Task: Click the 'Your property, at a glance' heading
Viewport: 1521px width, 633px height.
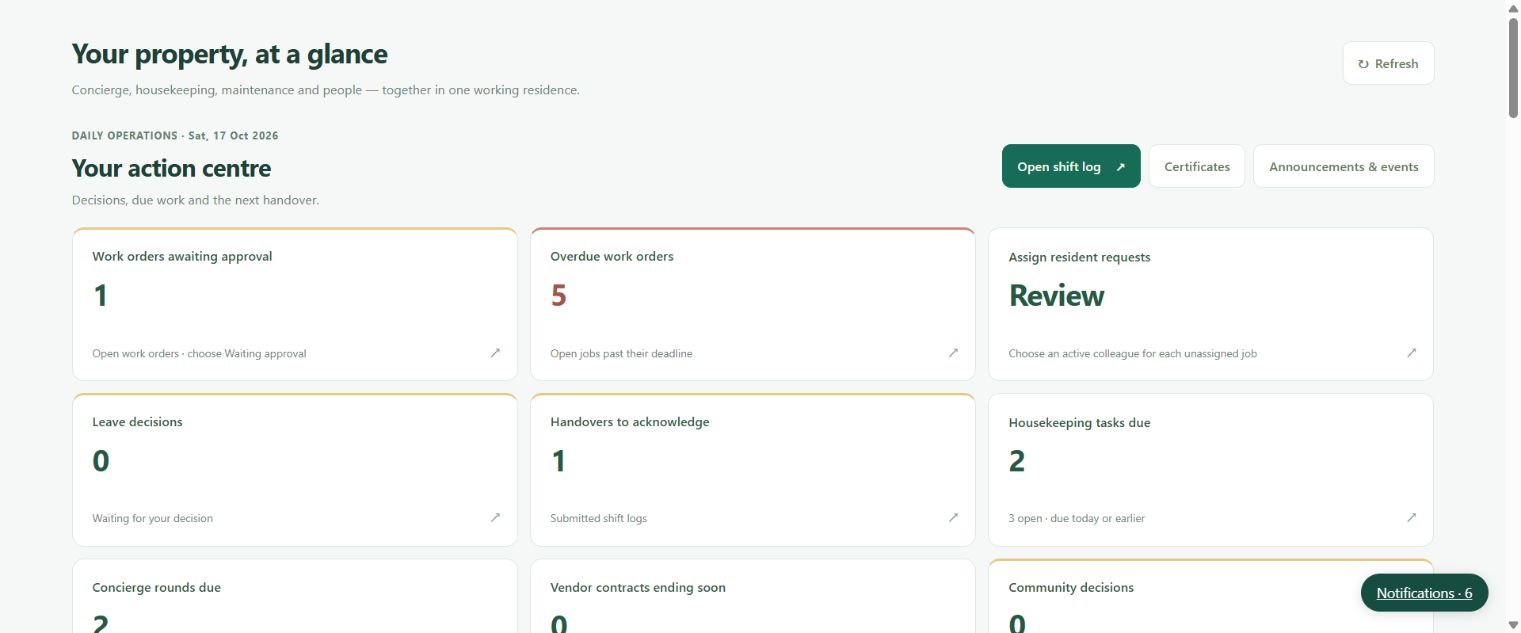Action: (x=229, y=54)
